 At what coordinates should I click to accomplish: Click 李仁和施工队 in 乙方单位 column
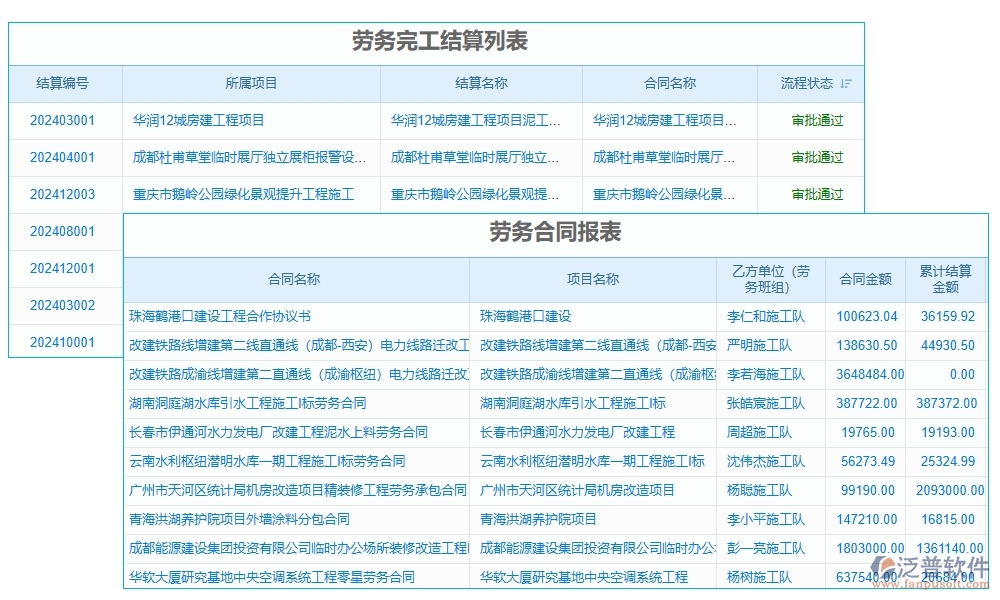765,316
